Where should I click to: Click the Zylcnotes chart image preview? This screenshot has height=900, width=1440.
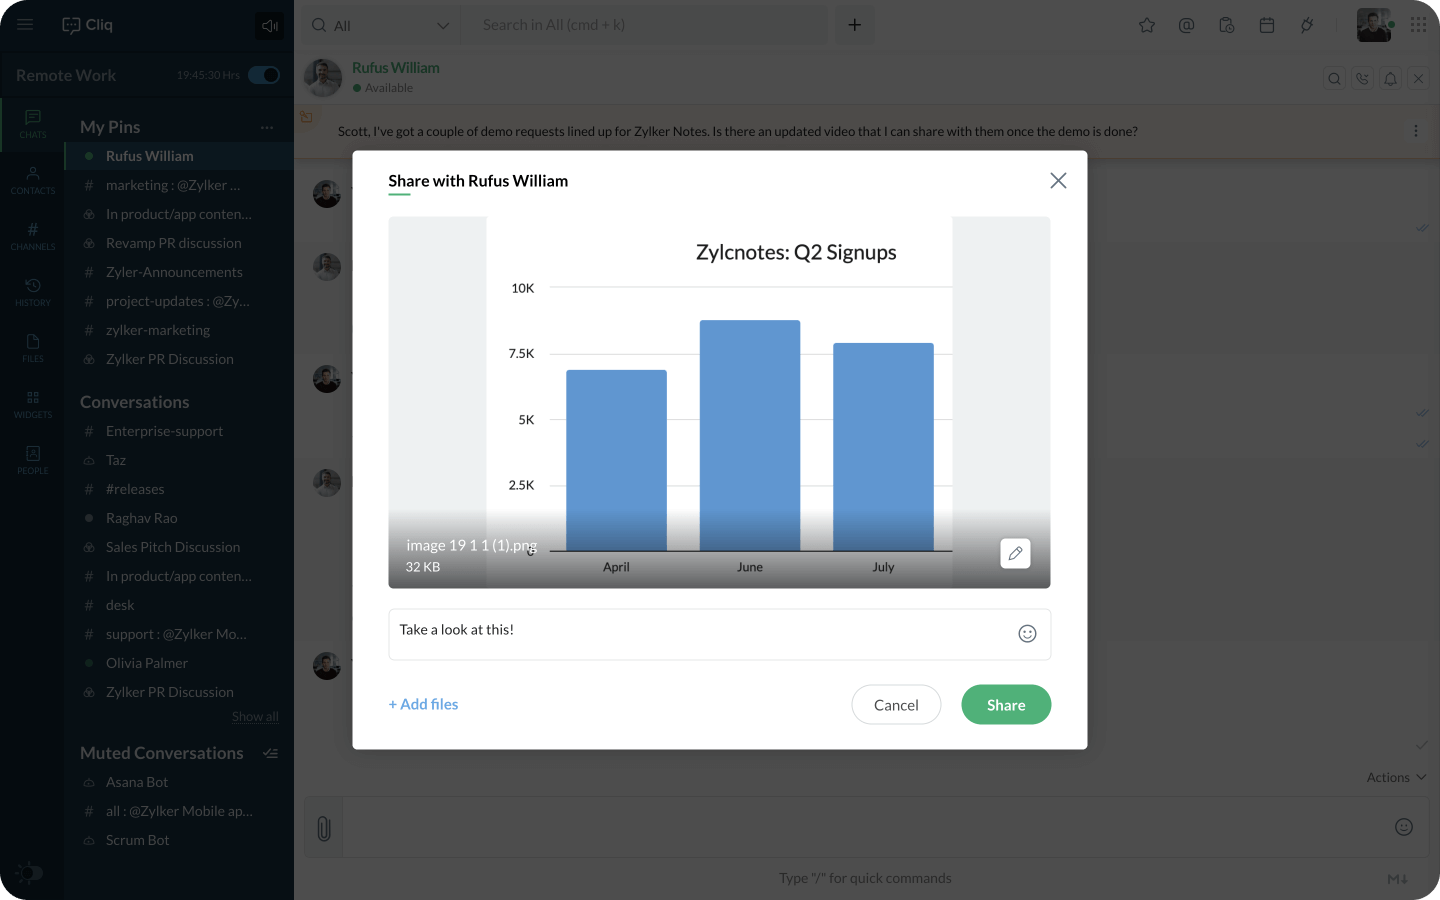pyautogui.click(x=720, y=402)
